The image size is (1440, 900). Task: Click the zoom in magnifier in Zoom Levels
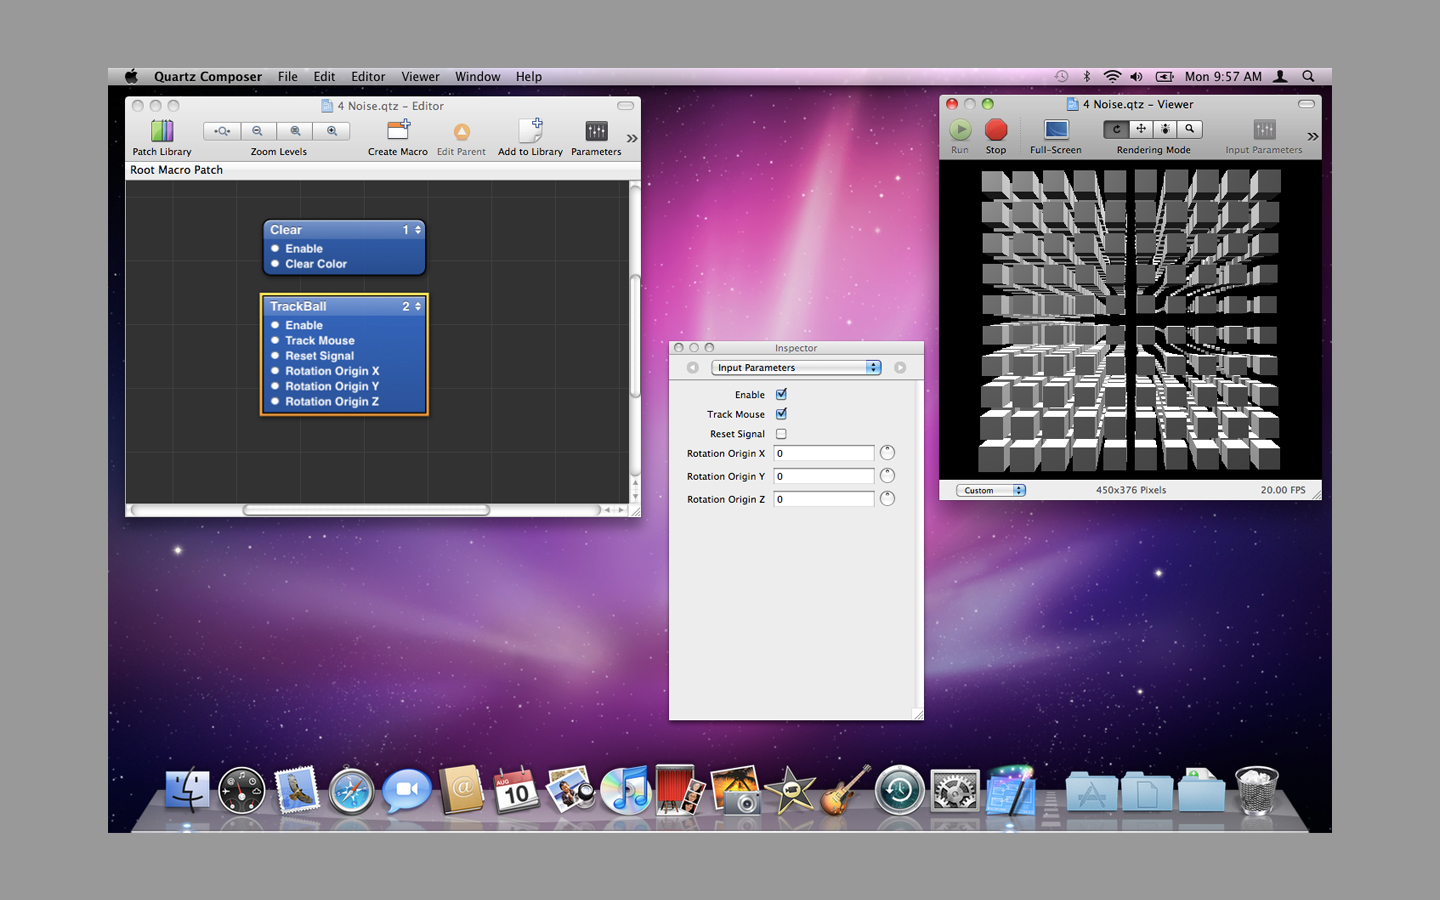tap(332, 131)
